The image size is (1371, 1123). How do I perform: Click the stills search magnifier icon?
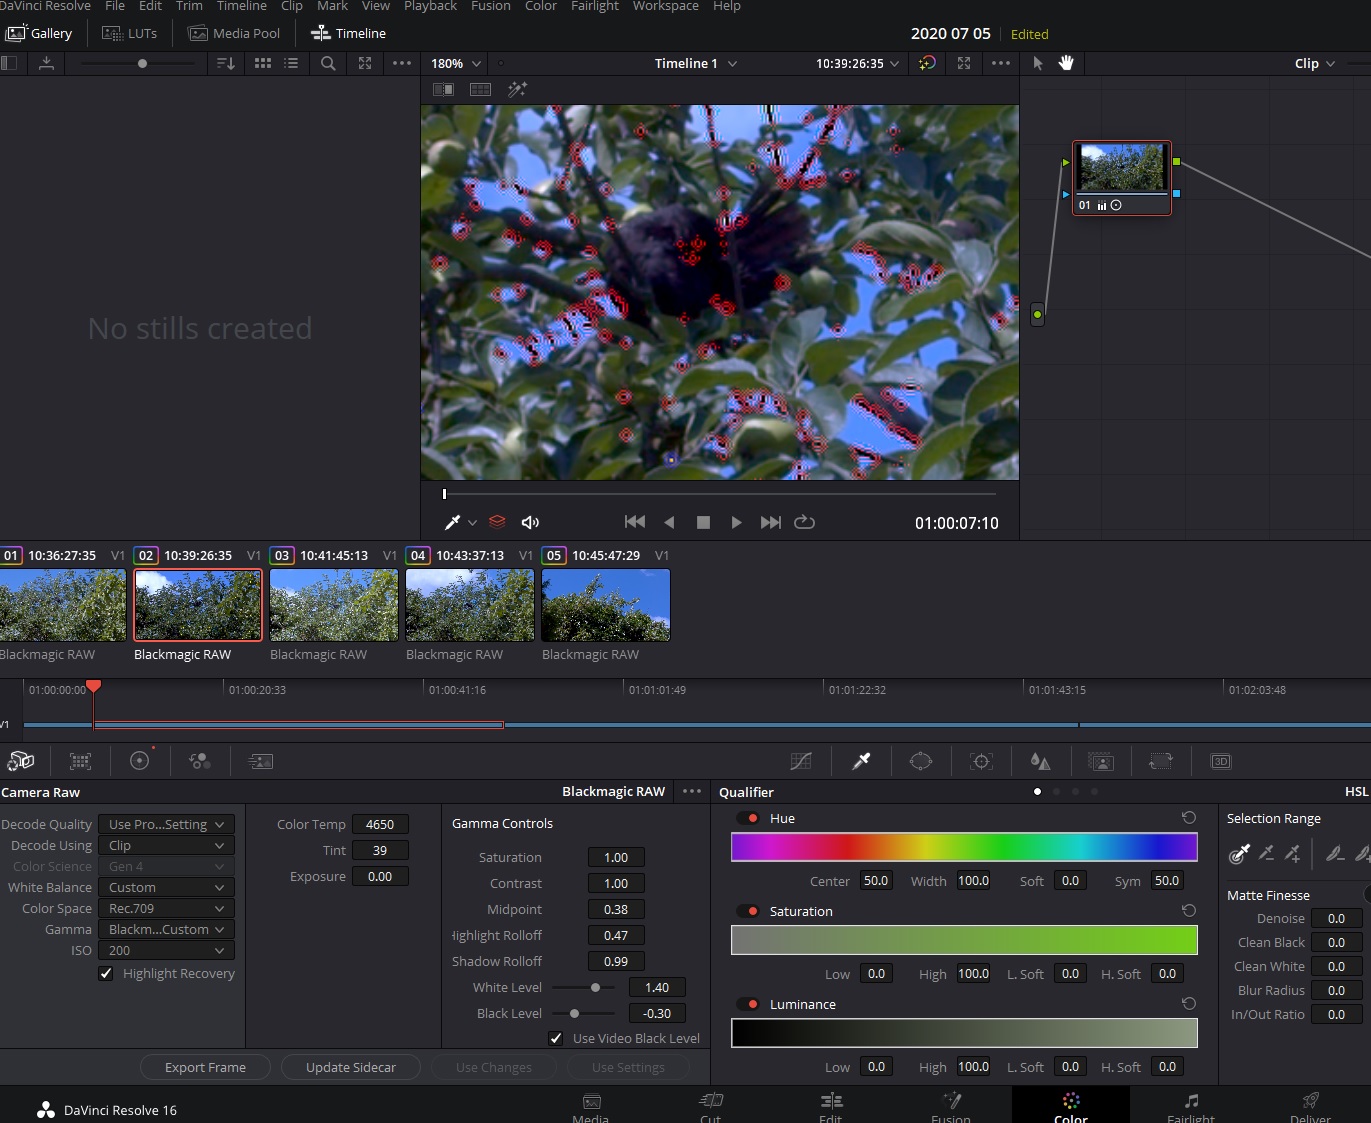tap(328, 63)
